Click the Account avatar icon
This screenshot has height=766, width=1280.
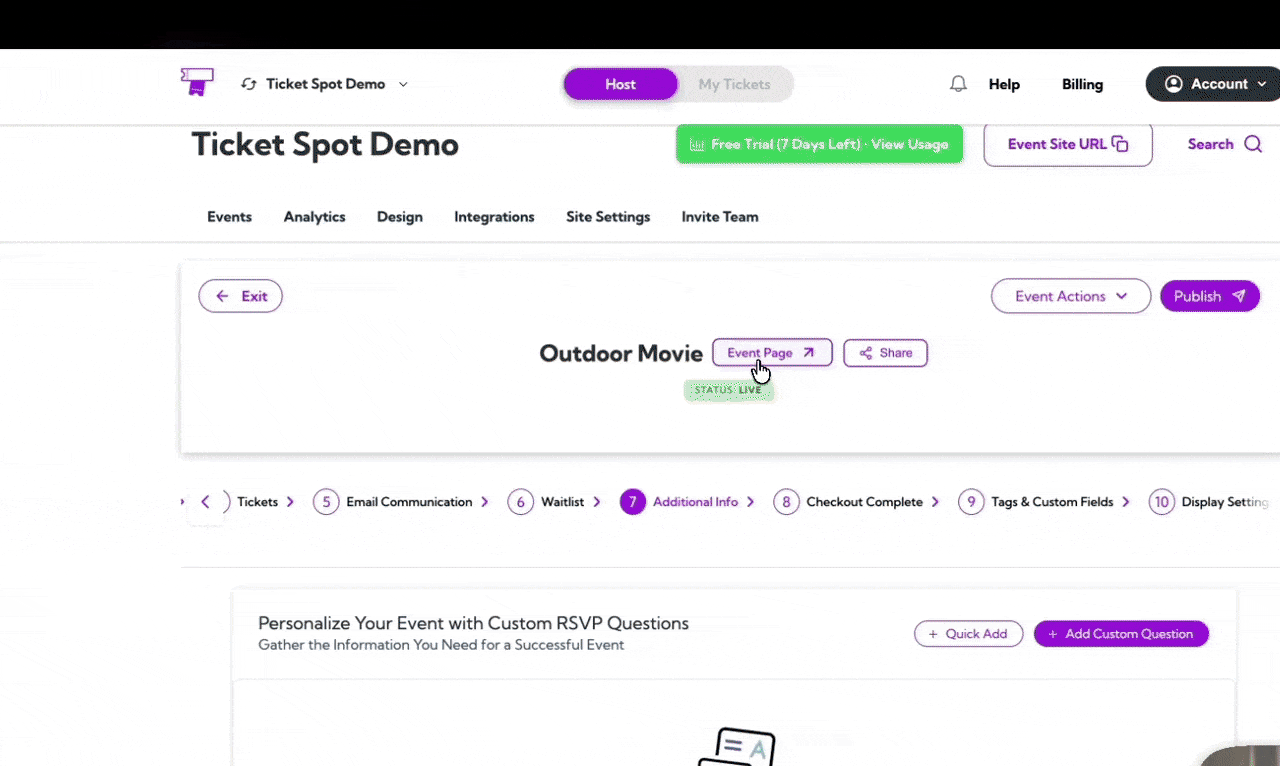pos(1173,84)
